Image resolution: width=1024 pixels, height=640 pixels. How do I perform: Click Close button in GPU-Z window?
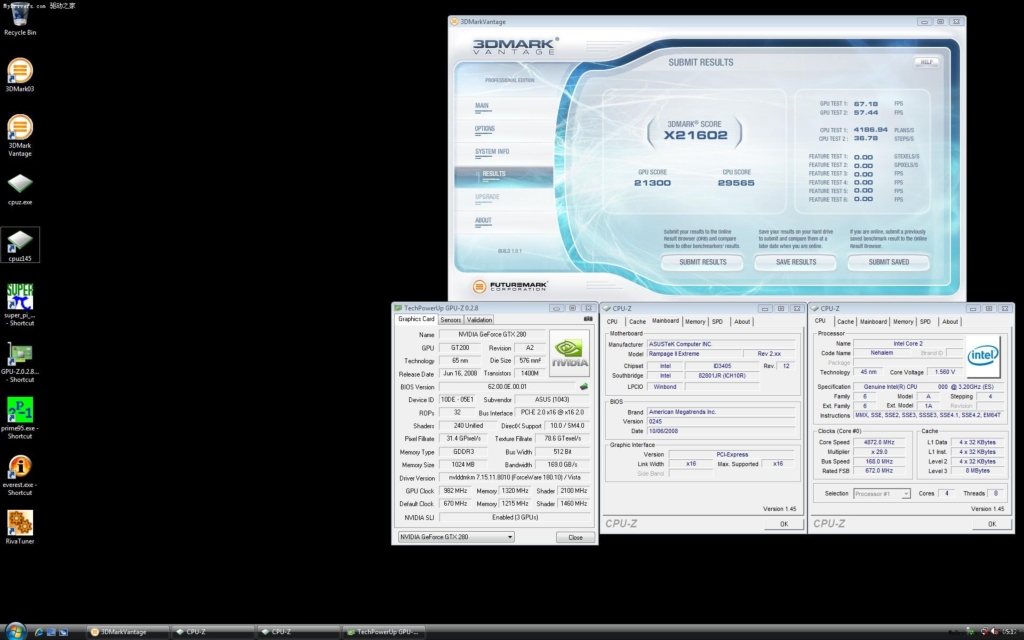[575, 537]
